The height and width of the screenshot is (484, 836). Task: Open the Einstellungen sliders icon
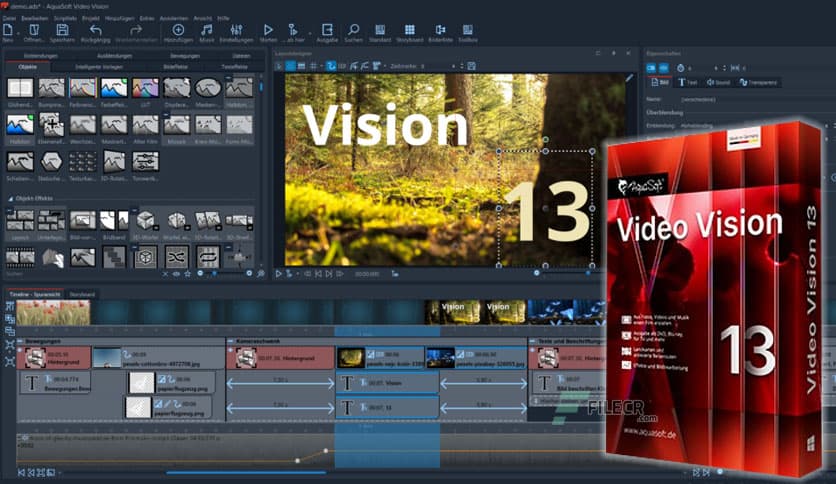point(236,32)
